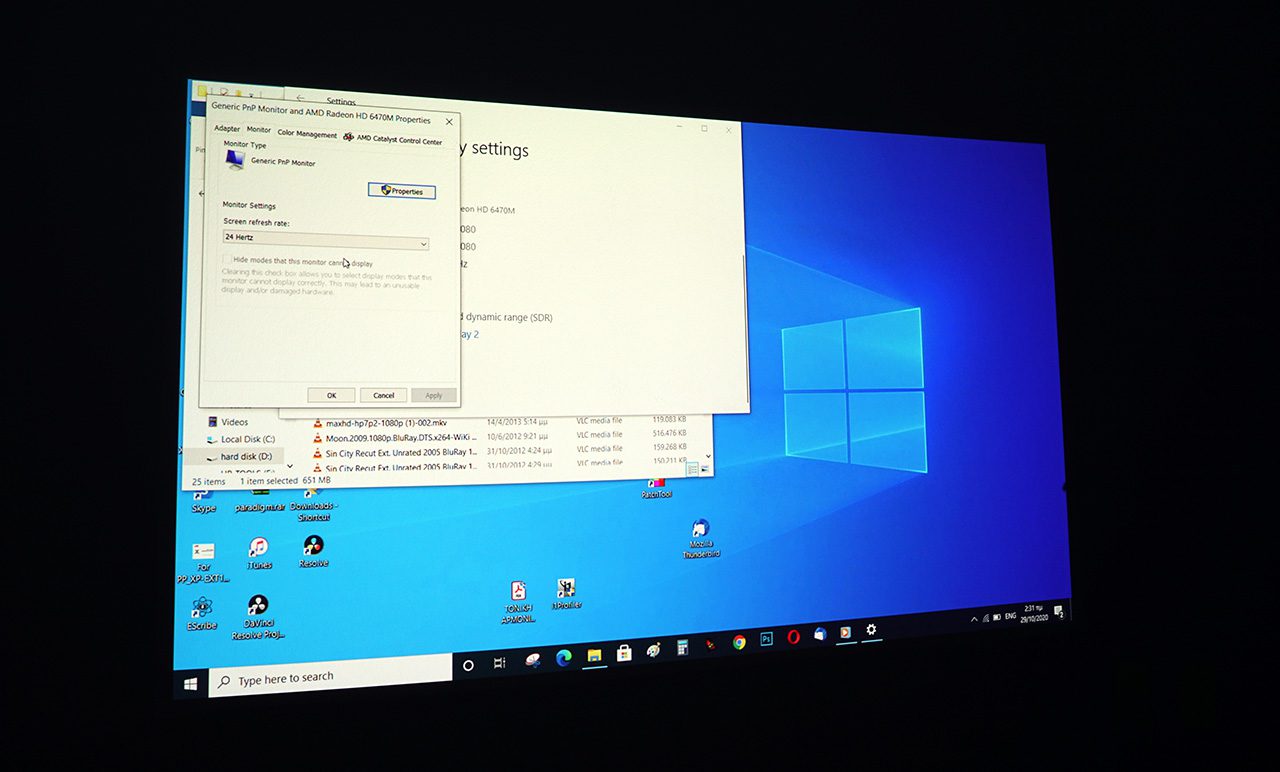Open the AMD Catalyst Control Center tab

coord(393,140)
